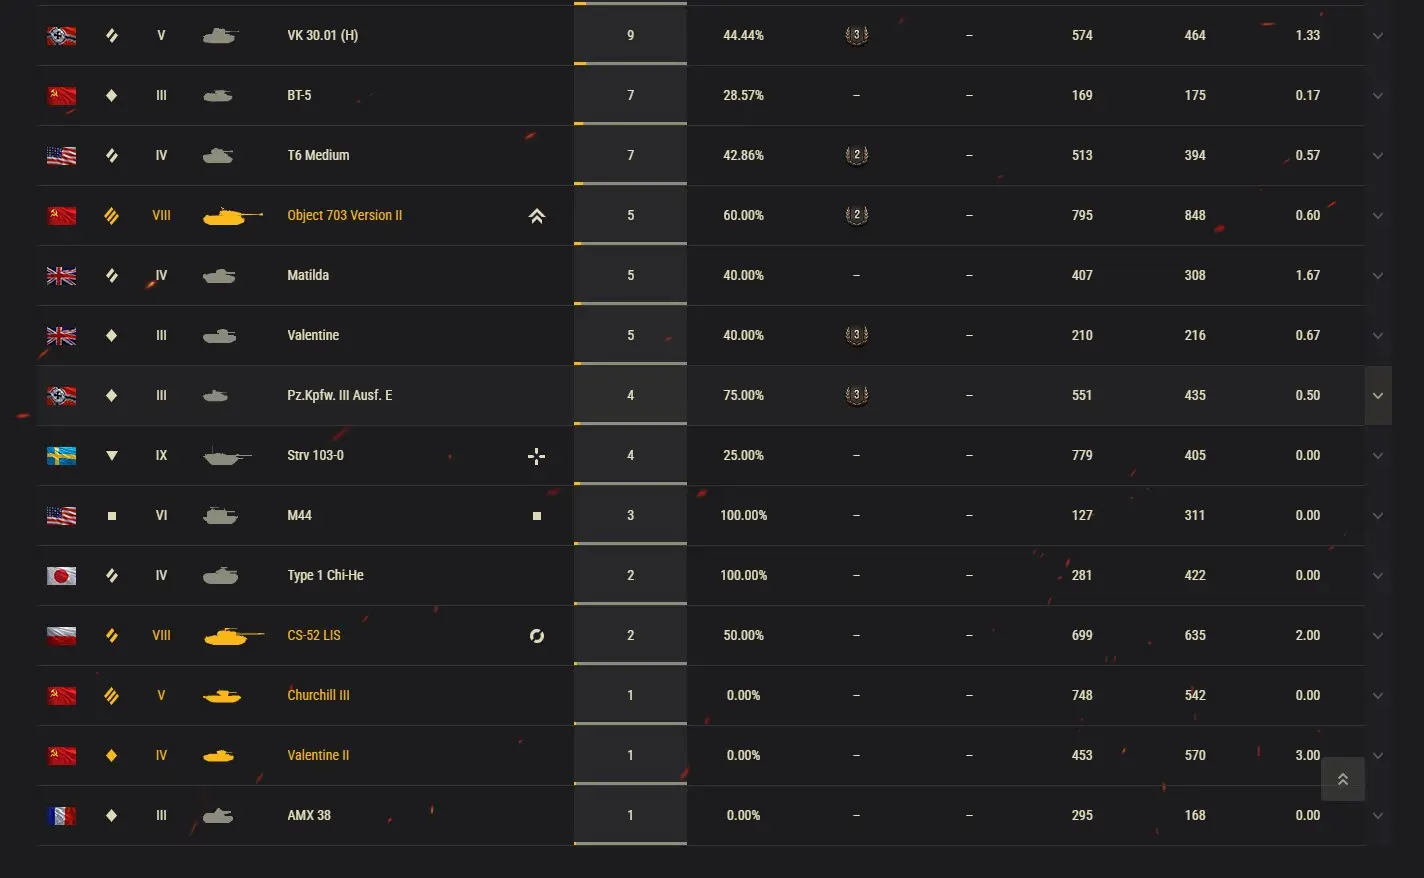
Task: Click the BT-5 battles count cell
Action: coord(630,95)
